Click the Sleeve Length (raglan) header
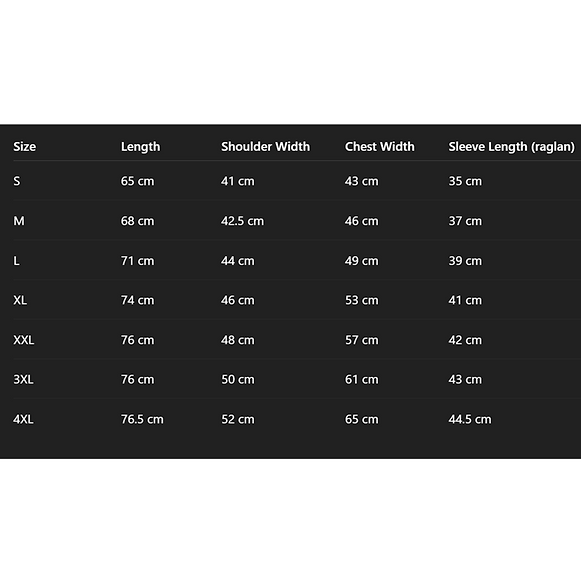Image resolution: width=581 pixels, height=580 pixels. (511, 147)
